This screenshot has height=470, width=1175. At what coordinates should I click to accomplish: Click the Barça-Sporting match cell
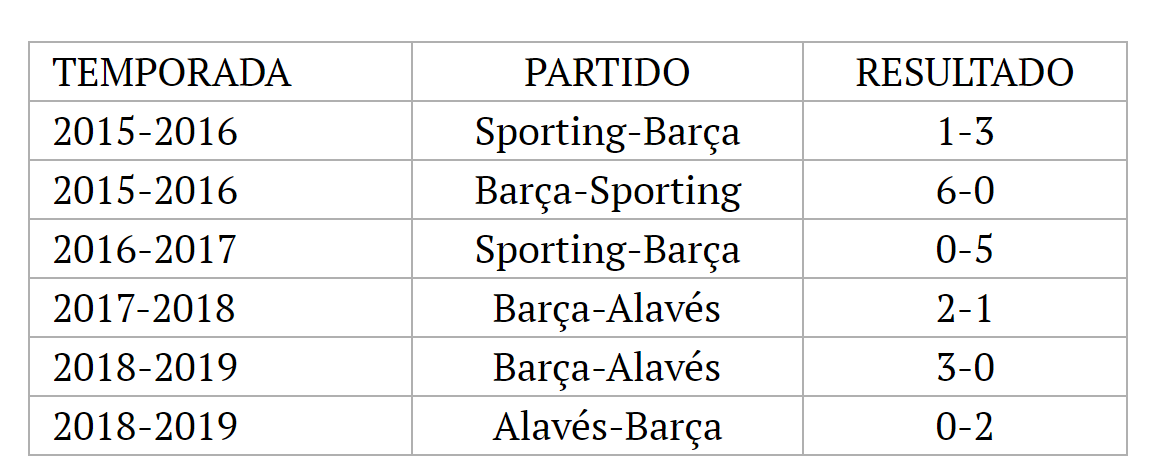tap(608, 190)
